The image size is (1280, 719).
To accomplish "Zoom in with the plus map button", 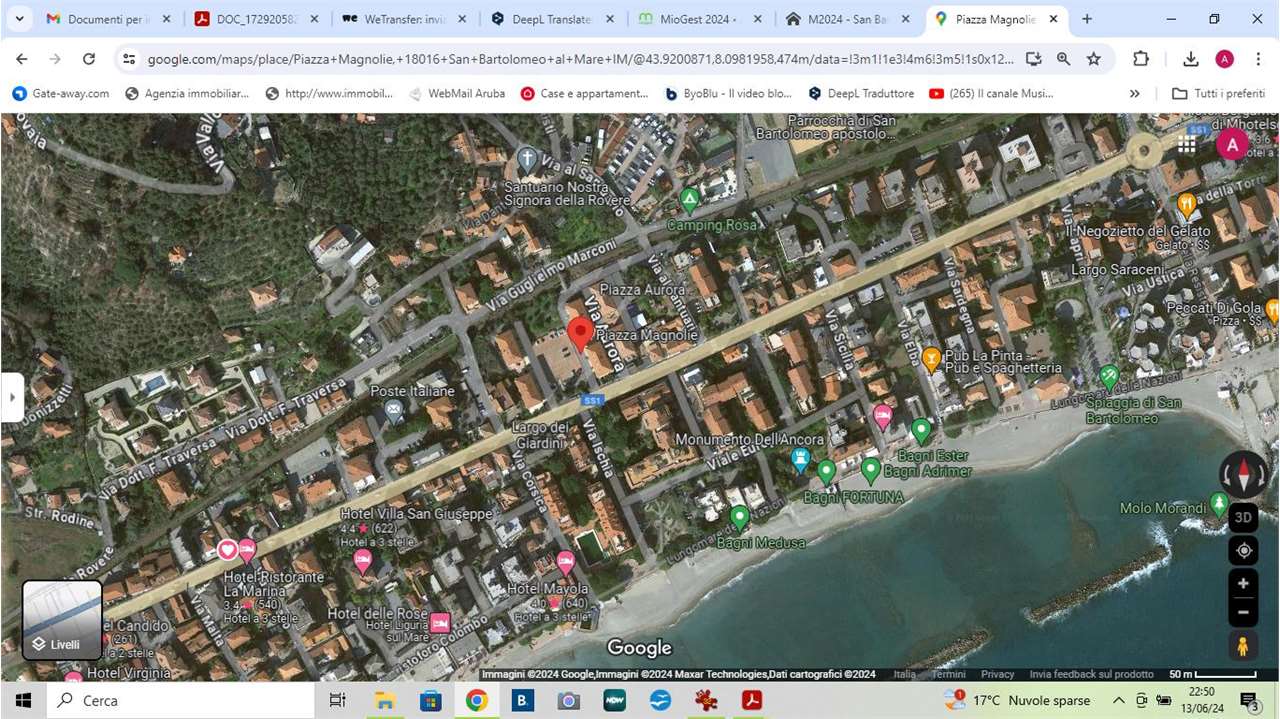I will 1243,584.
